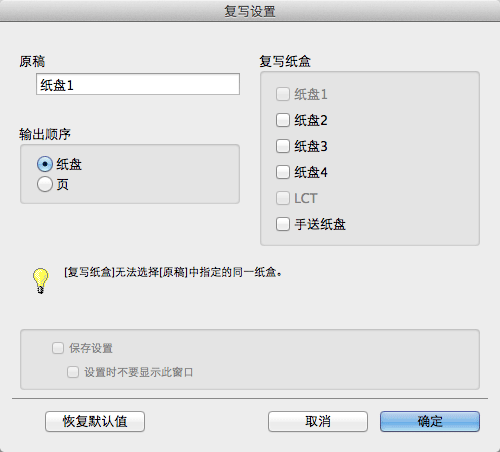Screen dimensions: 500x452
Task: Click the hint text about 复写纸盒 selection
Action: click(x=173, y=272)
